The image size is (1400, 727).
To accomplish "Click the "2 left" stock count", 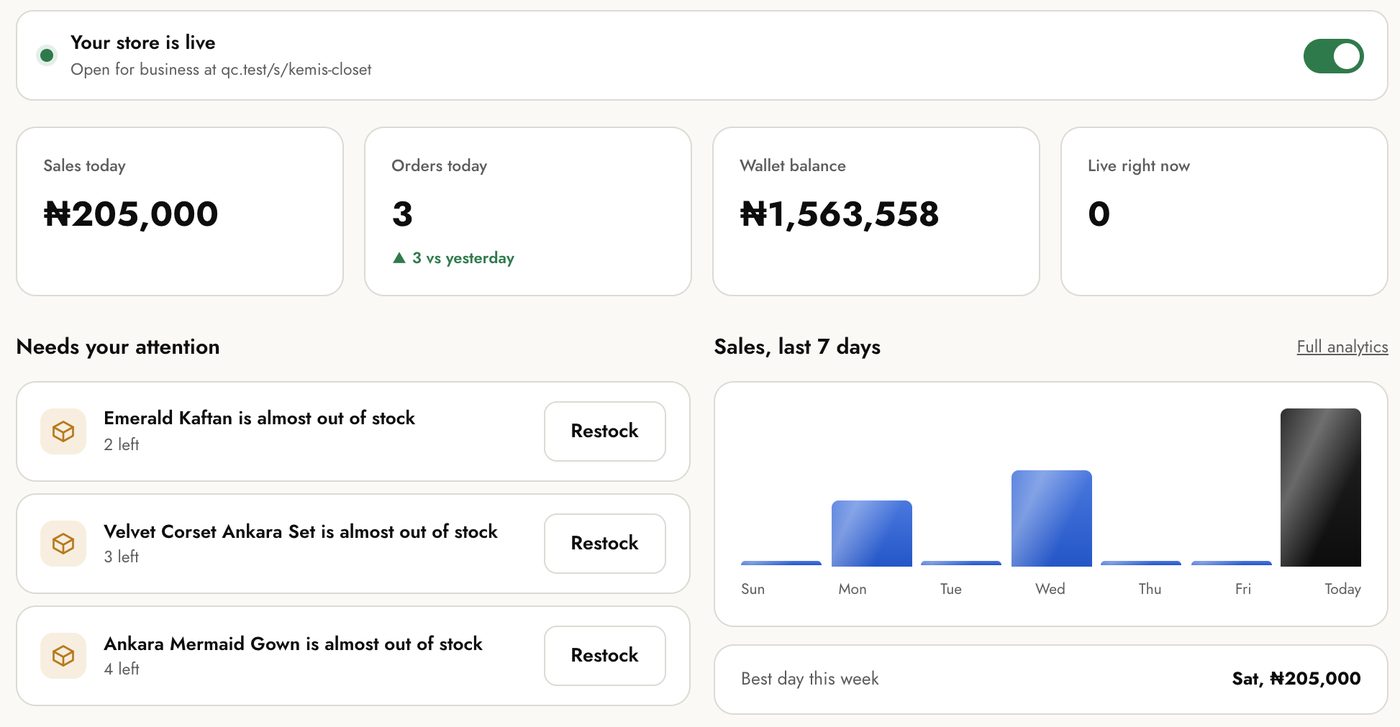I will click(x=121, y=445).
